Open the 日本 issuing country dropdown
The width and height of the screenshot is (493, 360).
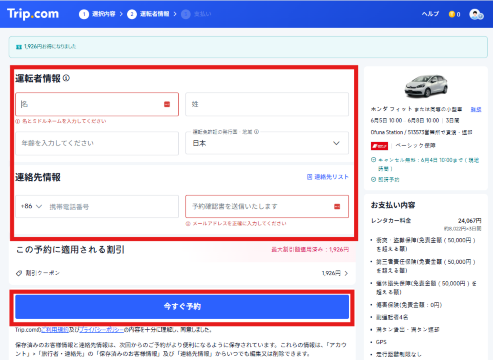(x=267, y=143)
